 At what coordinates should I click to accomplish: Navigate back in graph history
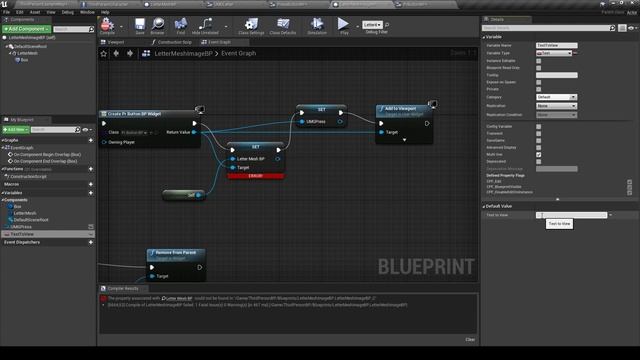point(116,53)
